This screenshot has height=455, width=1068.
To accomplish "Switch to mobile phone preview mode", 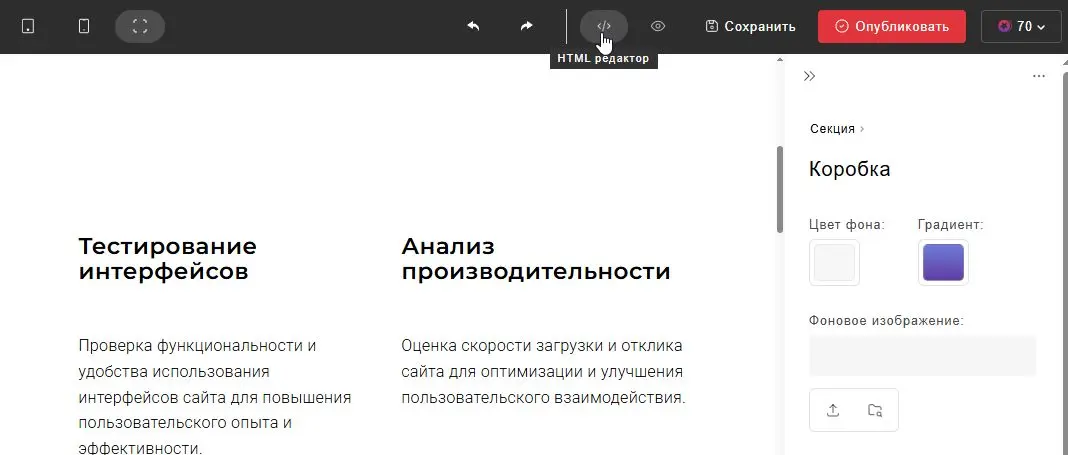I will 84,27.
